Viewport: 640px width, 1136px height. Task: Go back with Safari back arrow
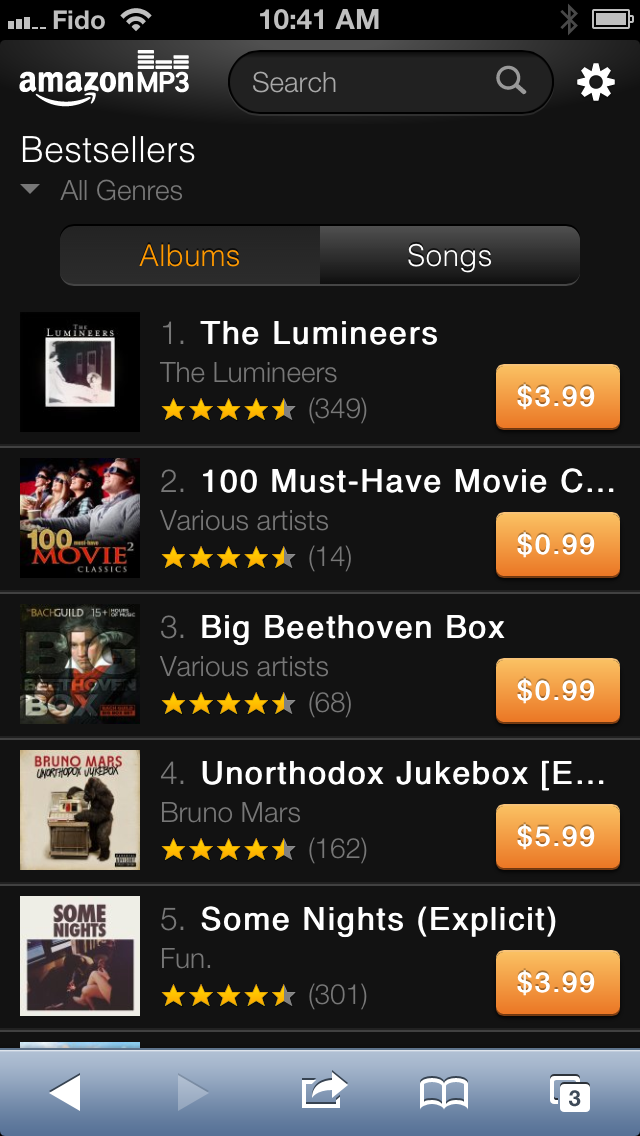pyautogui.click(x=65, y=1093)
